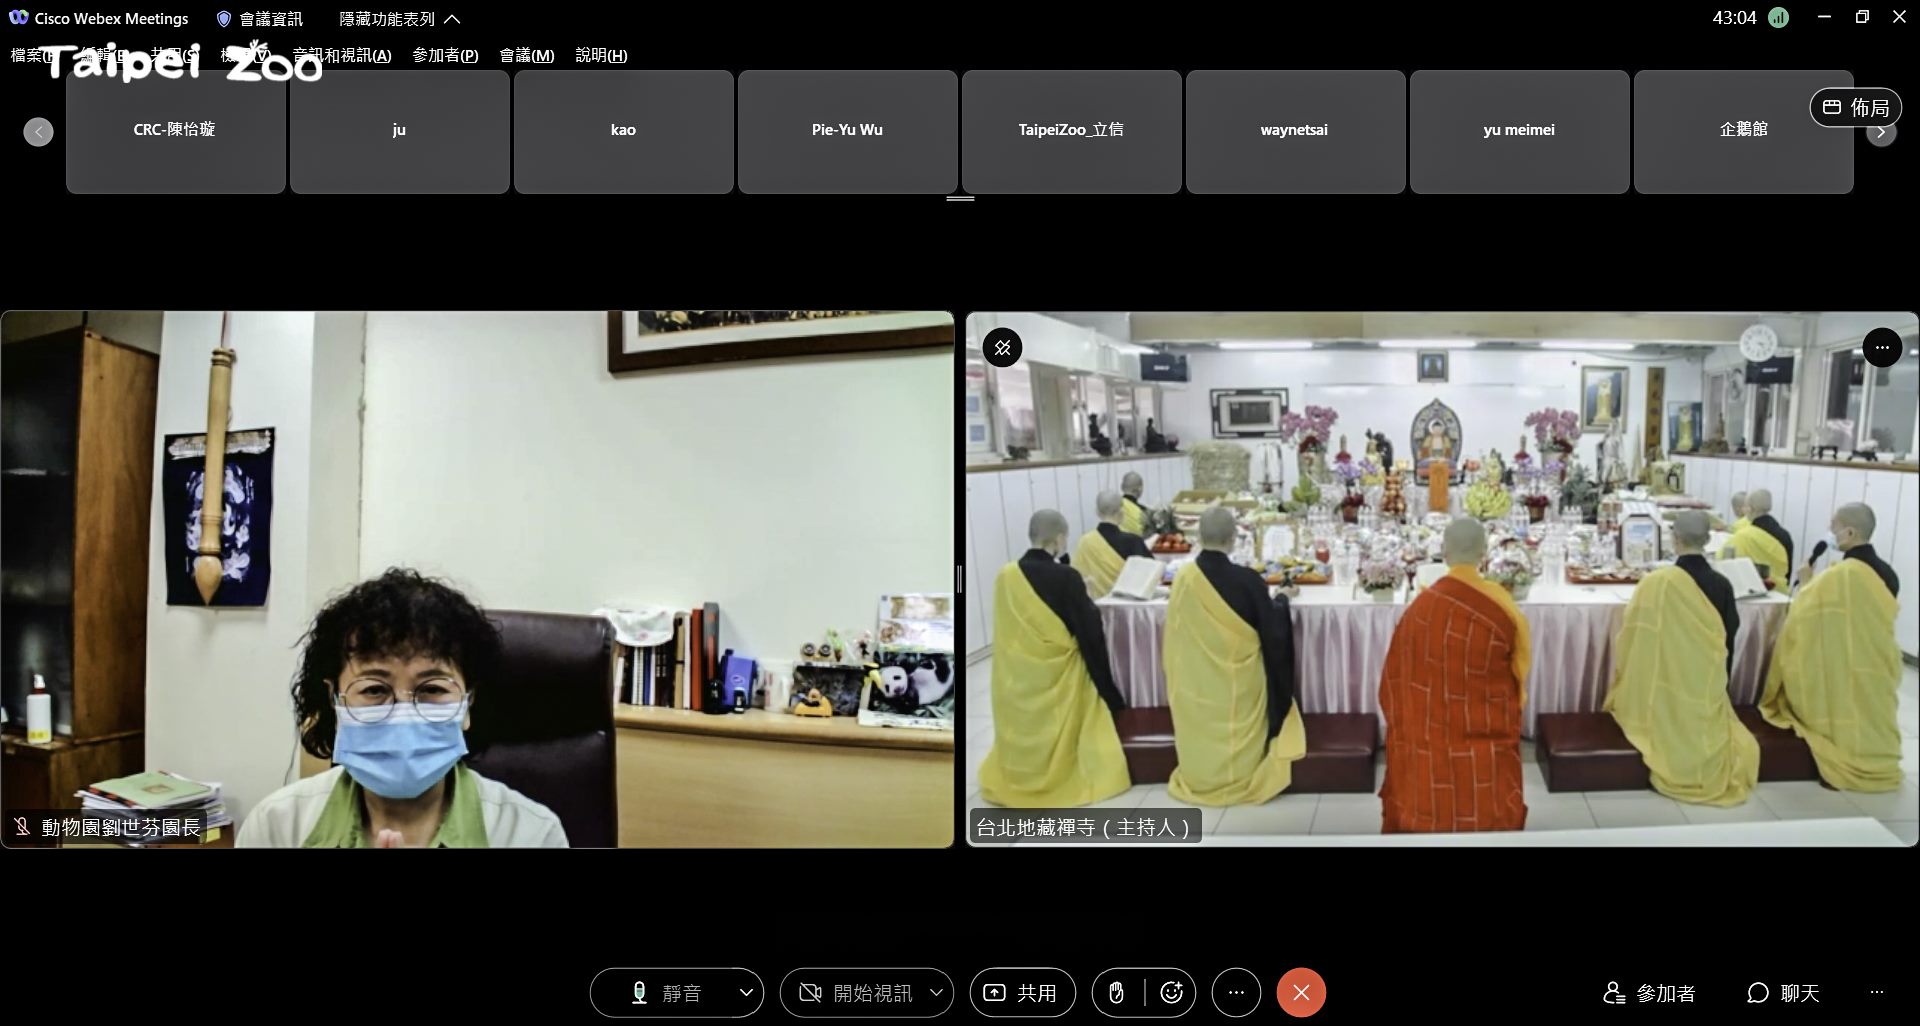Click the 共用 share button
This screenshot has height=1026, width=1920.
tap(1022, 993)
